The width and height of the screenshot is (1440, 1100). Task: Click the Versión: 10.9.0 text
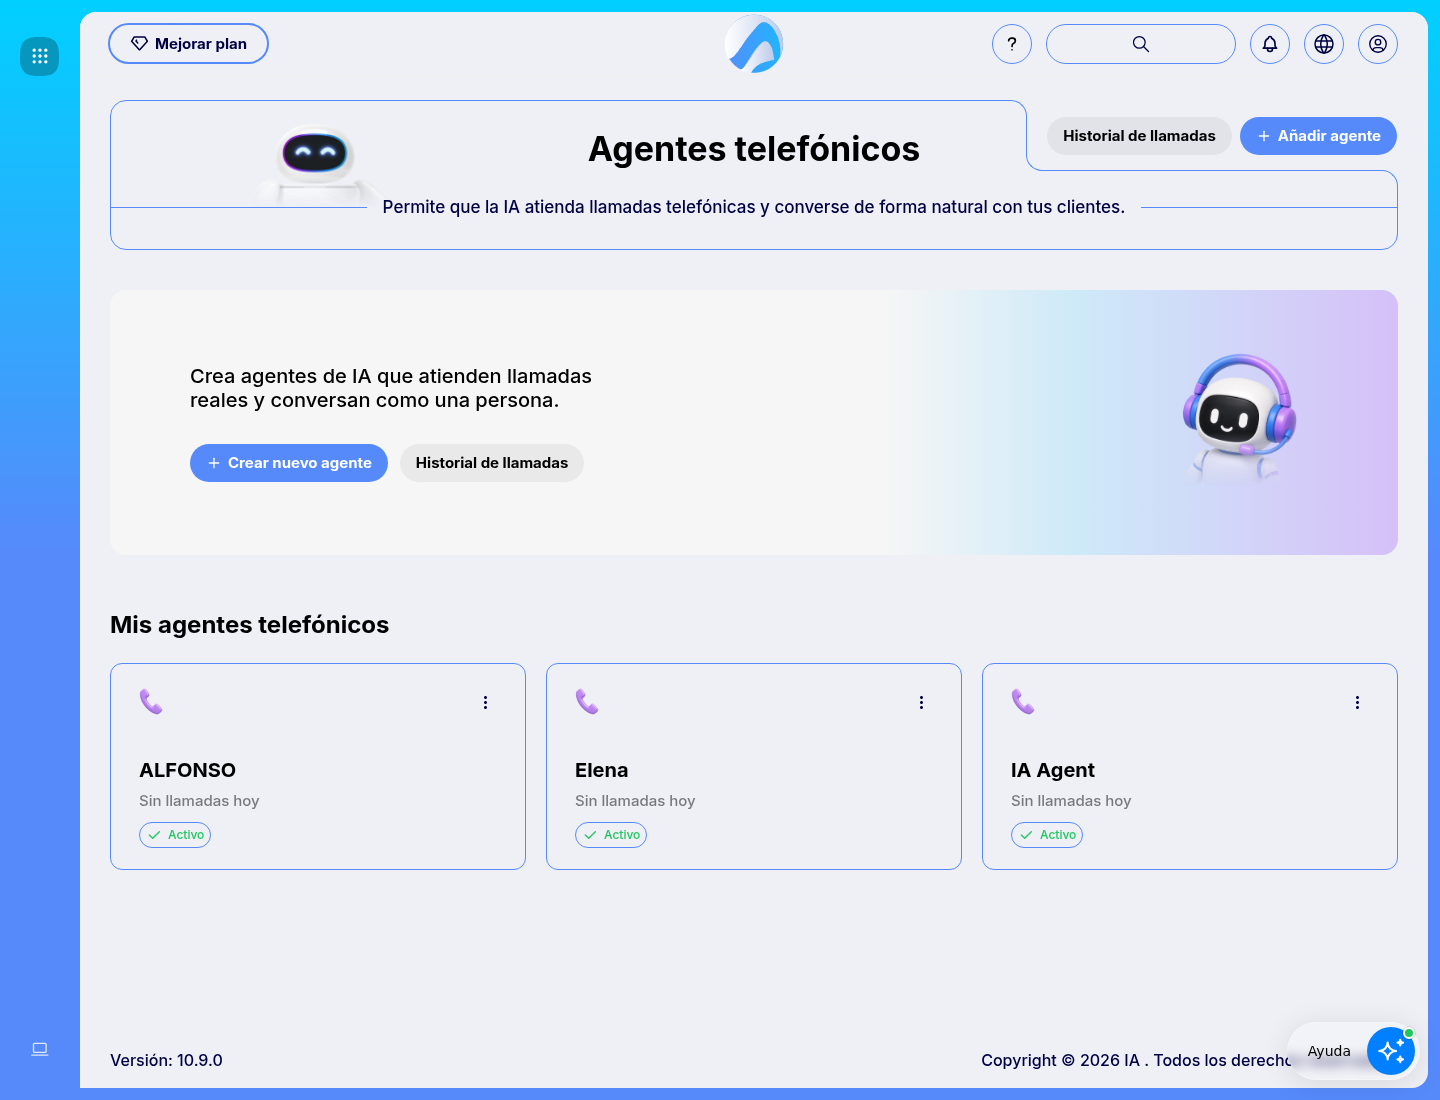tap(166, 1060)
